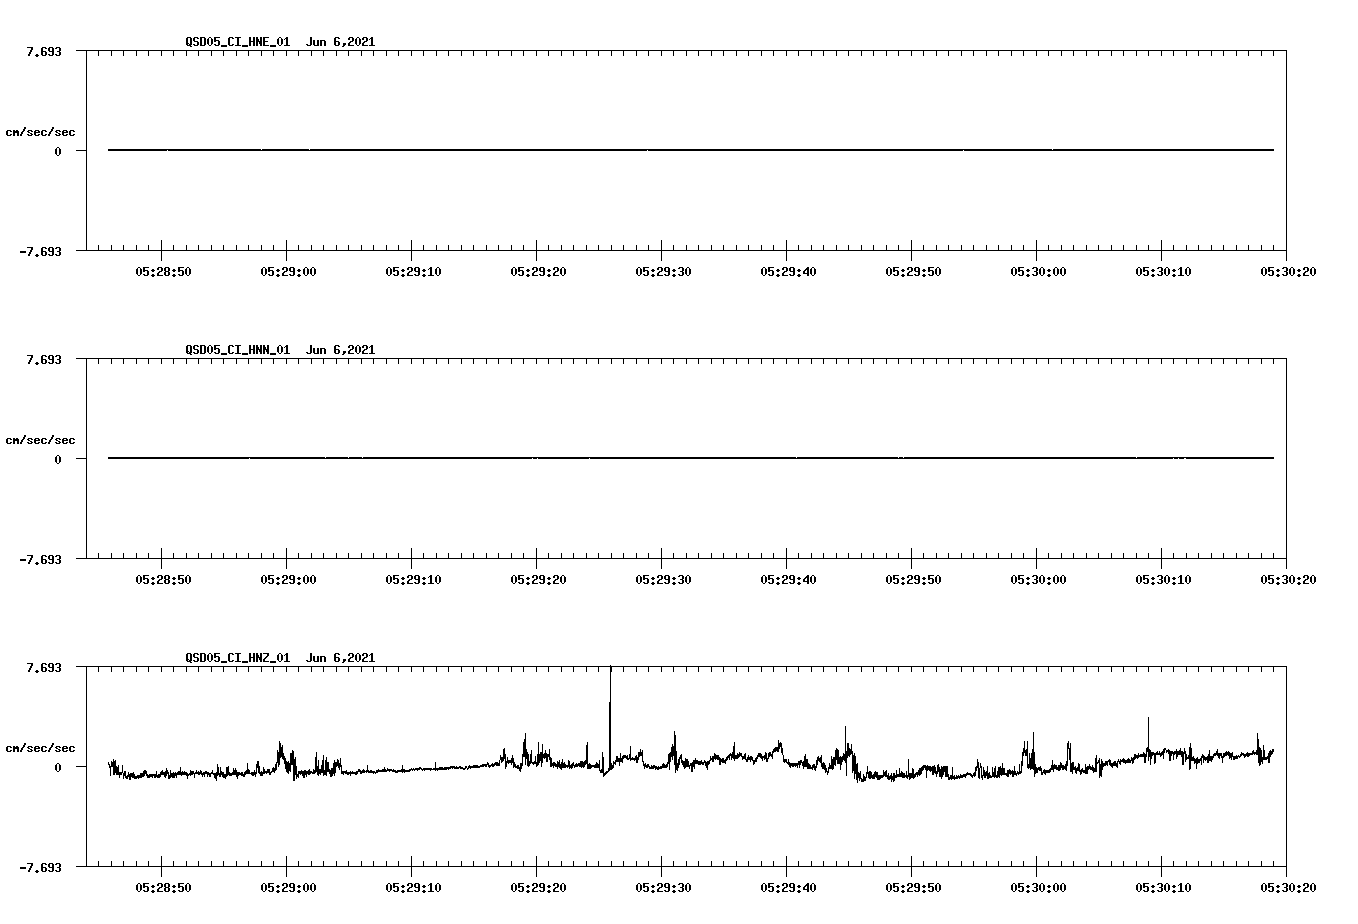1358x924 pixels.
Task: Click 05:29:40 label on HNN axis
Action: (x=788, y=579)
